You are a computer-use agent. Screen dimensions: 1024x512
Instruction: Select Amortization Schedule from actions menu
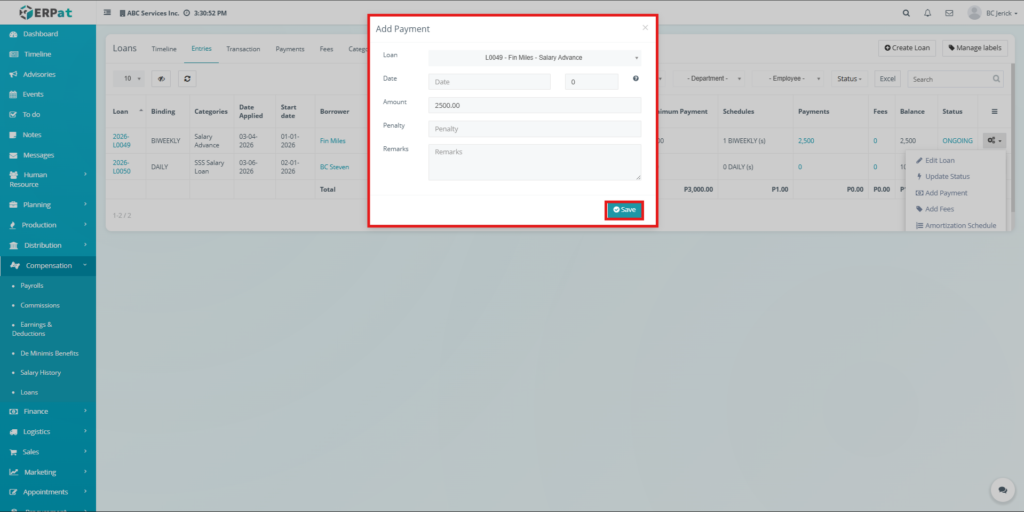[956, 225]
